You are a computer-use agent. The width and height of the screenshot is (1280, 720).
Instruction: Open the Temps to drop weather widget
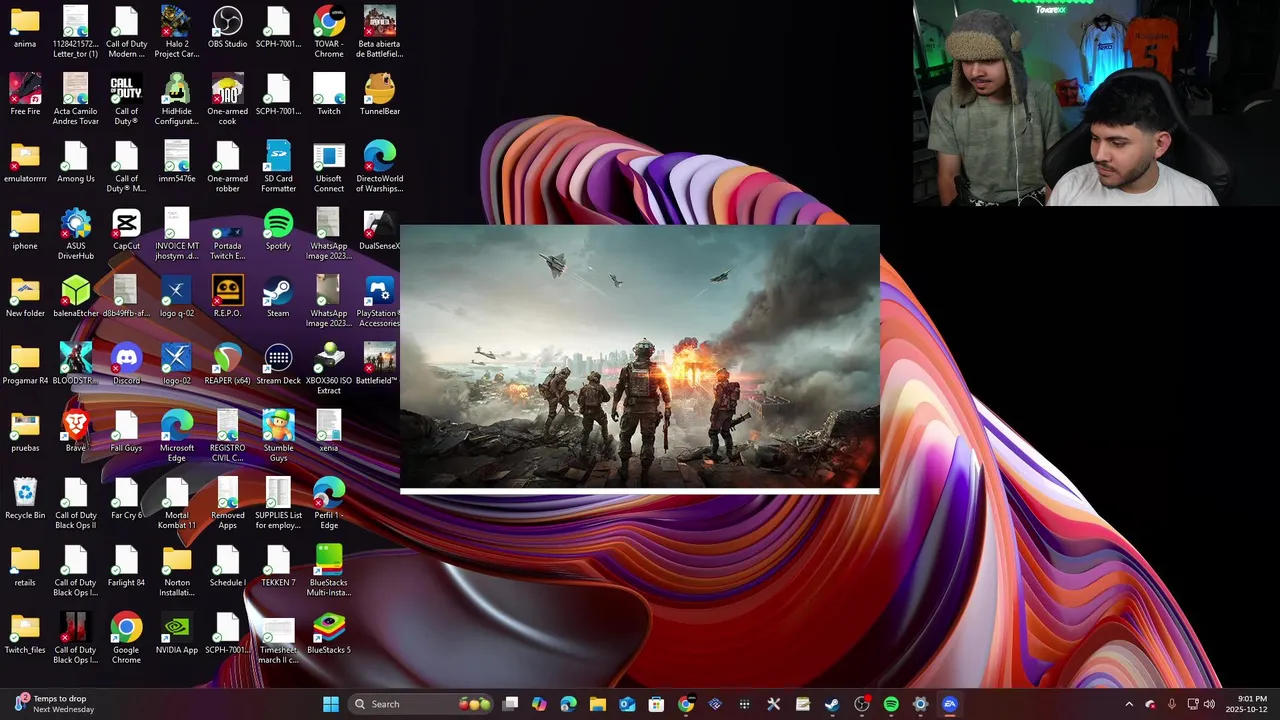pyautogui.click(x=52, y=704)
